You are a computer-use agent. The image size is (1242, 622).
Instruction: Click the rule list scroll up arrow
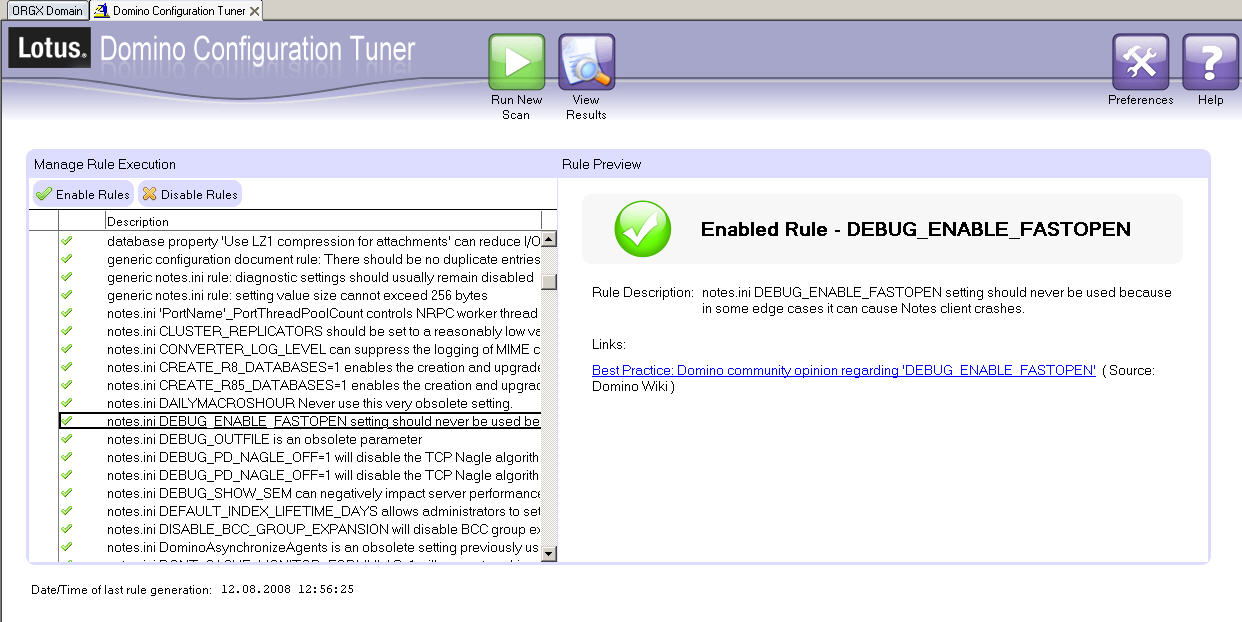point(549,239)
